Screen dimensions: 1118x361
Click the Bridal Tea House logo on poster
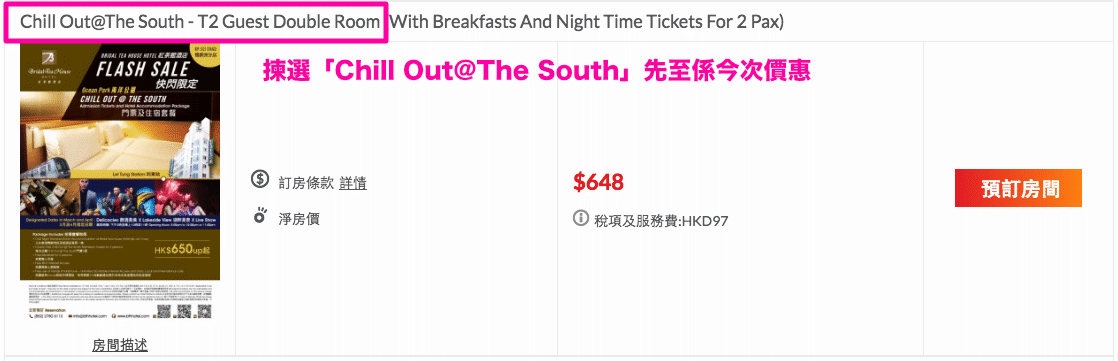(x=49, y=66)
